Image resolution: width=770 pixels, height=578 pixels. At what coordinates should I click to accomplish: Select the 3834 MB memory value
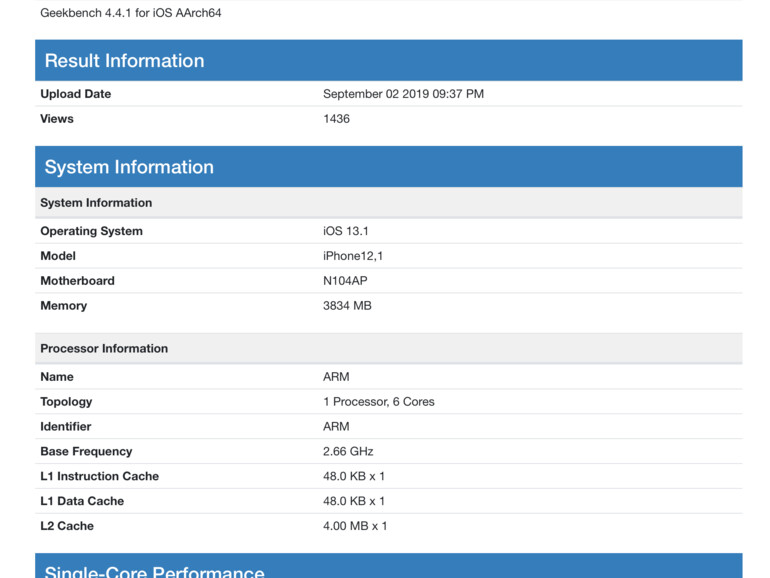[x=347, y=305]
